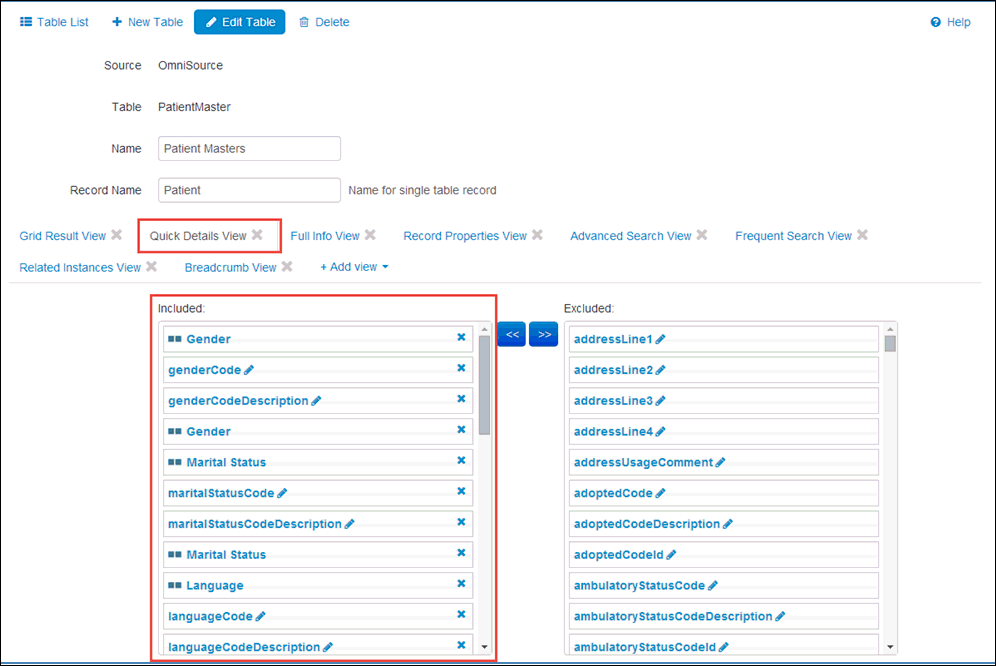Remove languageCode from the Included list
This screenshot has width=996, height=666.
click(x=461, y=615)
